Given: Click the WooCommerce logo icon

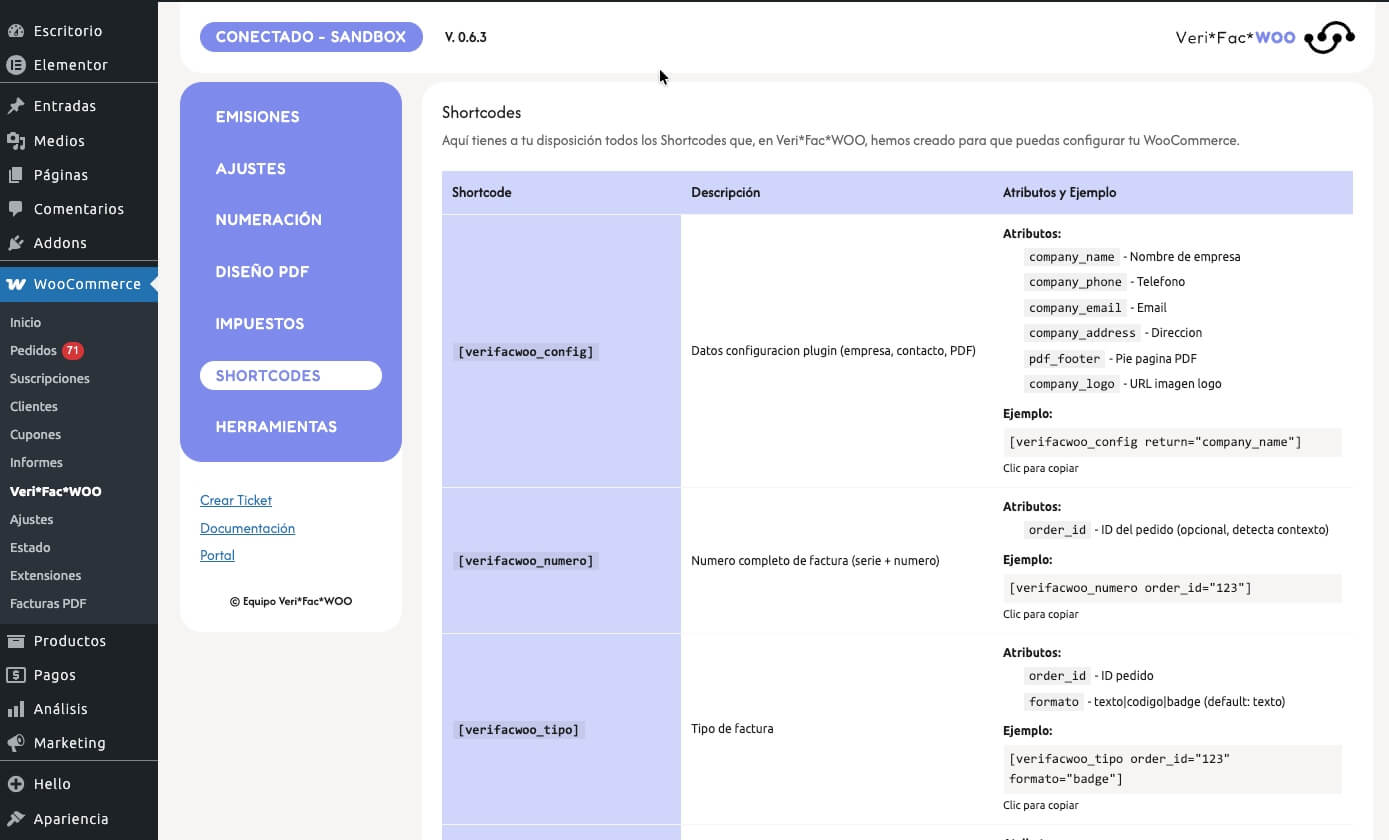Looking at the screenshot, I should click(16, 284).
